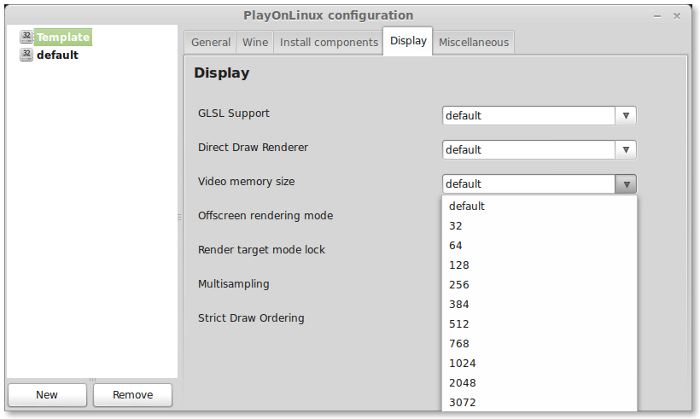Screen dimensions: 700x419
Task: Pick 384 from the video memory list
Action: [539, 304]
